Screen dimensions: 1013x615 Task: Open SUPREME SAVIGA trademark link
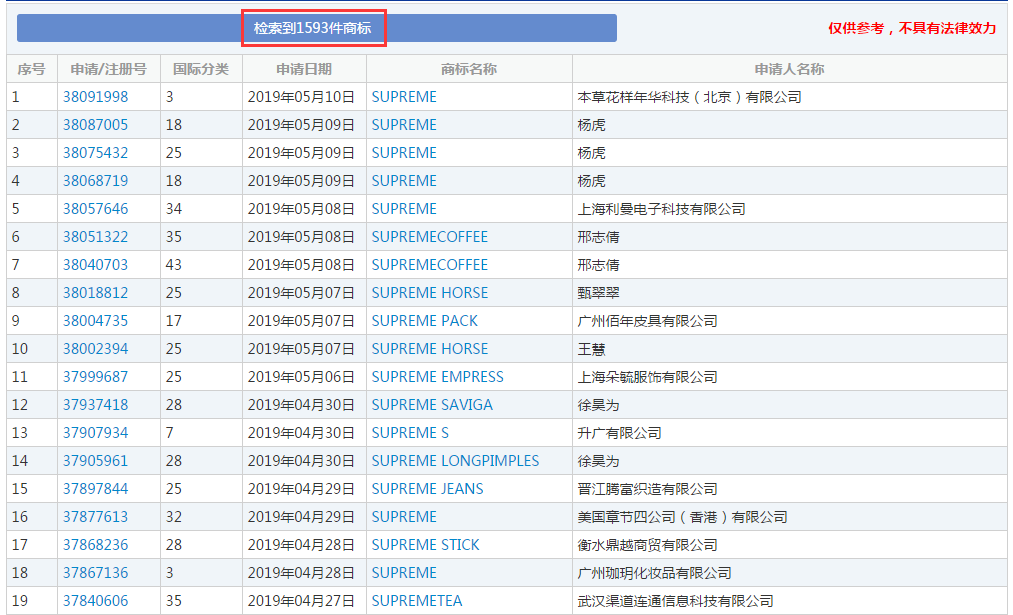coord(432,405)
